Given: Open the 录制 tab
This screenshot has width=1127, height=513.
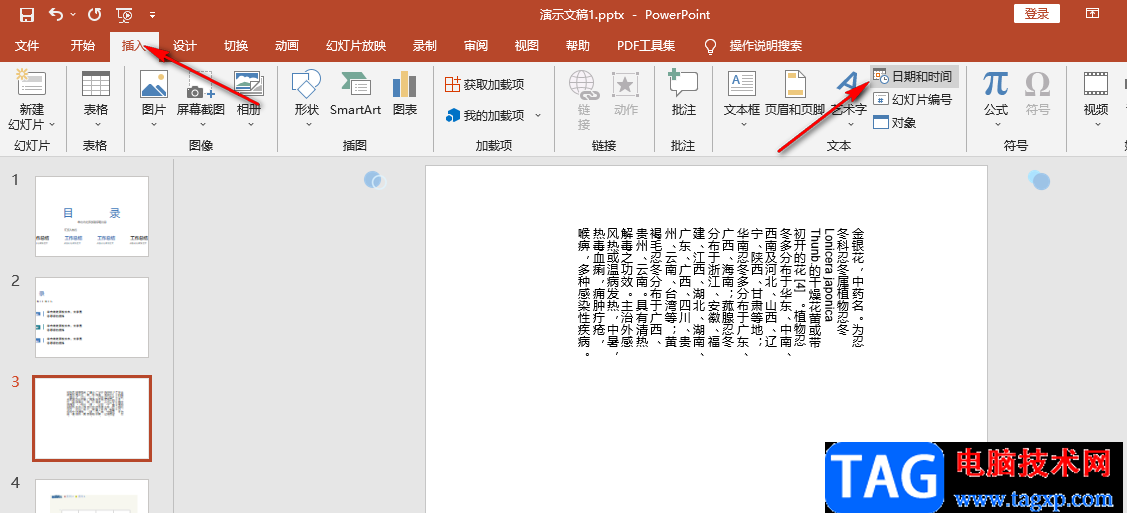Looking at the screenshot, I should pyautogui.click(x=425, y=46).
